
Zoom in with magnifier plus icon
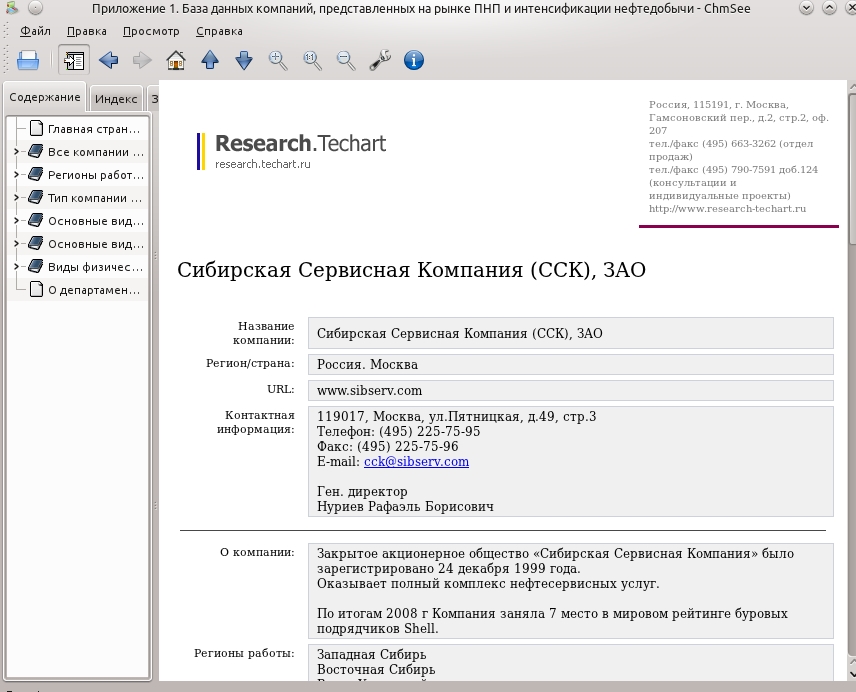point(278,60)
